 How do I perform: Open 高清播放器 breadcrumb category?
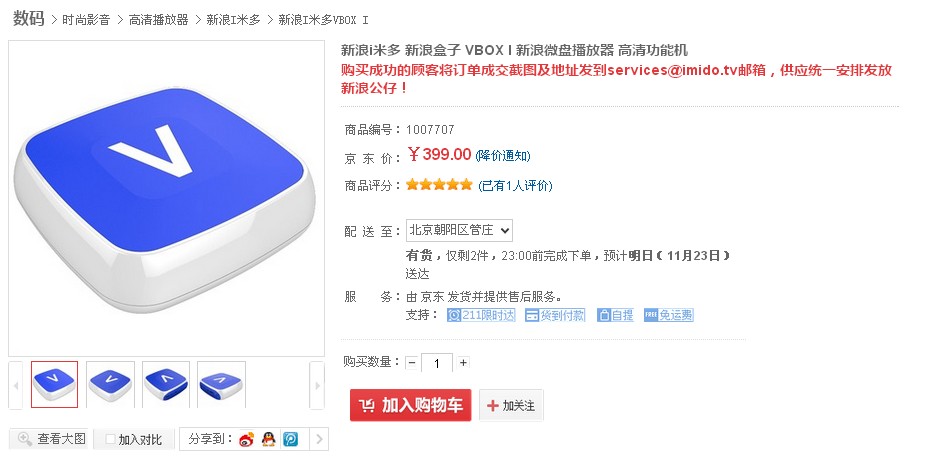[159, 20]
